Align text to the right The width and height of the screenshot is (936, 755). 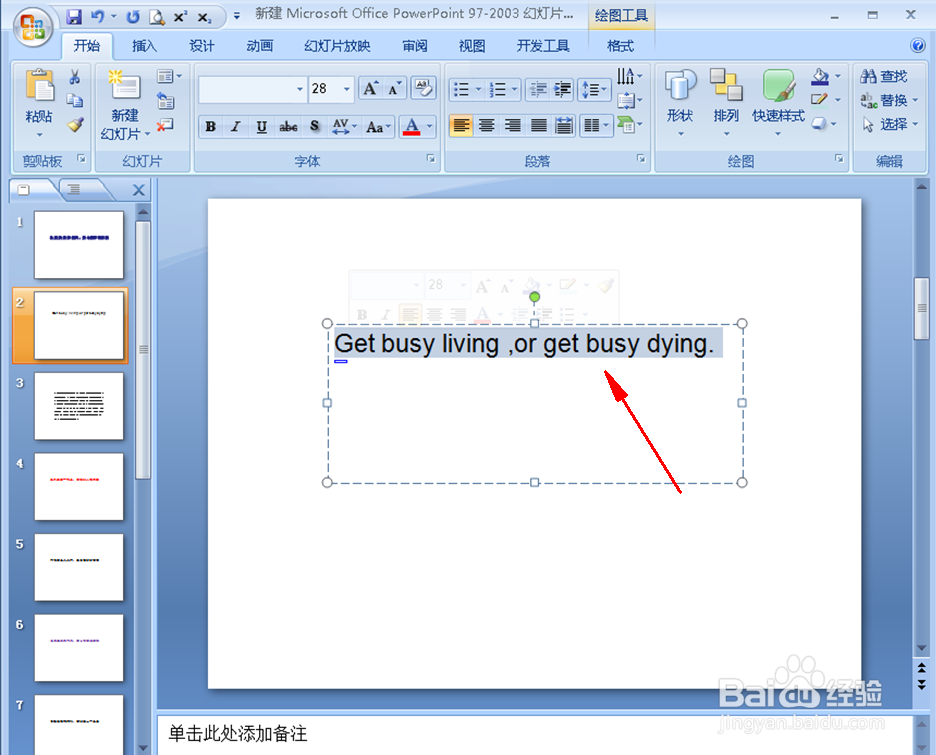[x=513, y=125]
